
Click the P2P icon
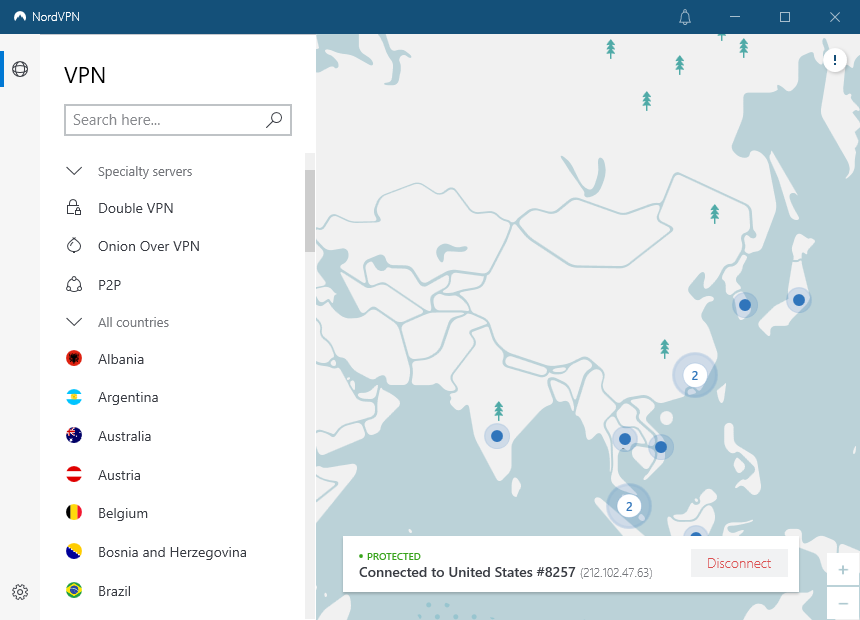pyautogui.click(x=74, y=285)
